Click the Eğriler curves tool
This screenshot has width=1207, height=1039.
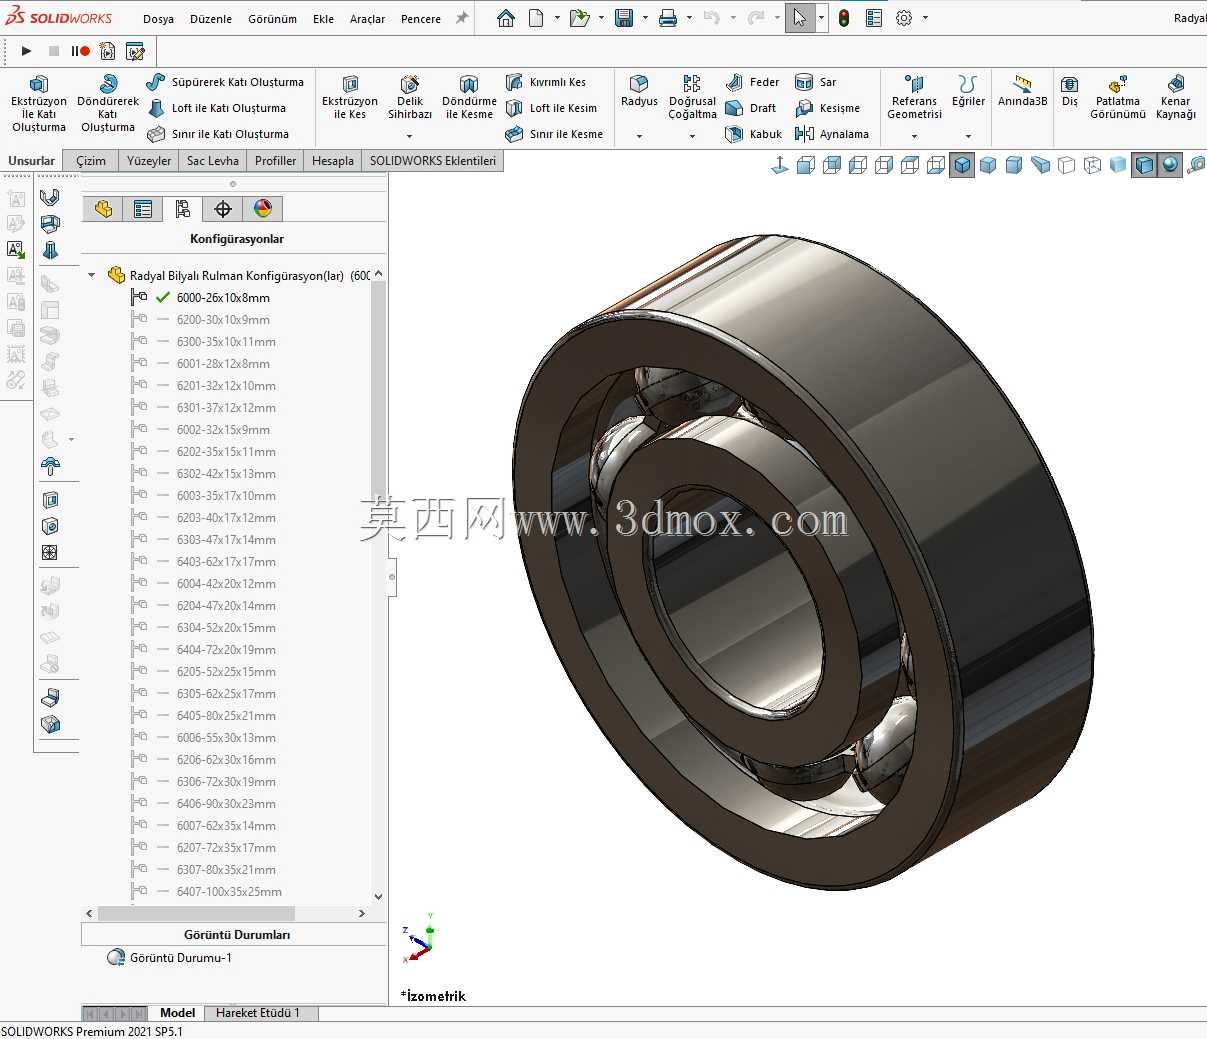tap(968, 91)
